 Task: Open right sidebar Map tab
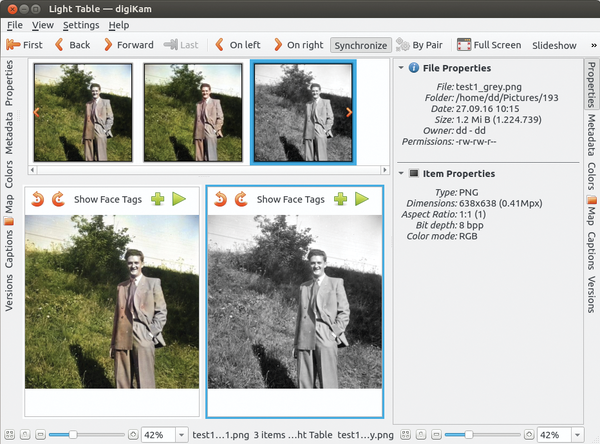(x=592, y=211)
